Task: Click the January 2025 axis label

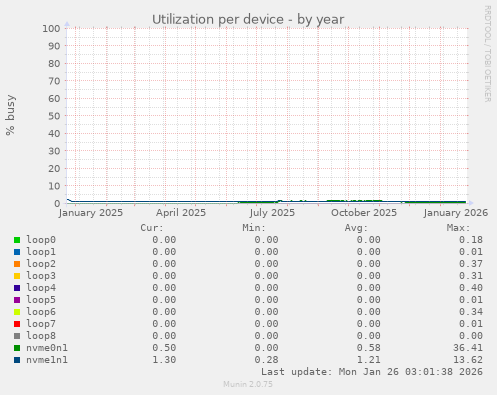Action: (91, 213)
